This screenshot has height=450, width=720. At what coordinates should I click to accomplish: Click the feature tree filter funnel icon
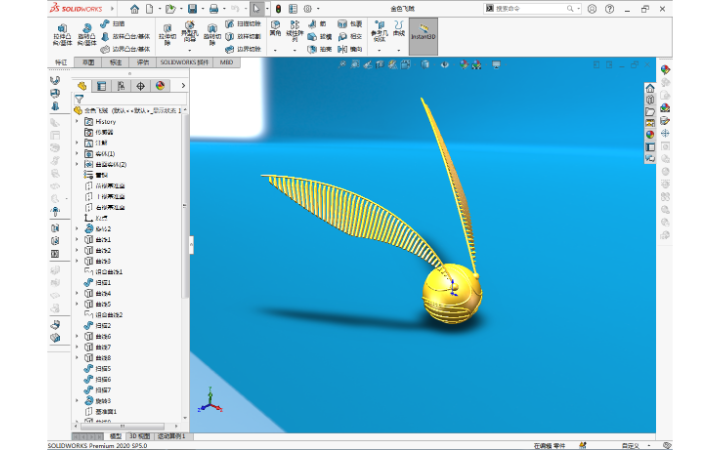click(x=78, y=99)
